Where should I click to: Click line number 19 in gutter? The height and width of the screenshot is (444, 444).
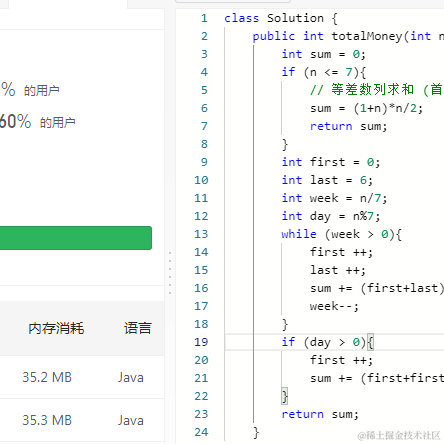[x=201, y=342]
